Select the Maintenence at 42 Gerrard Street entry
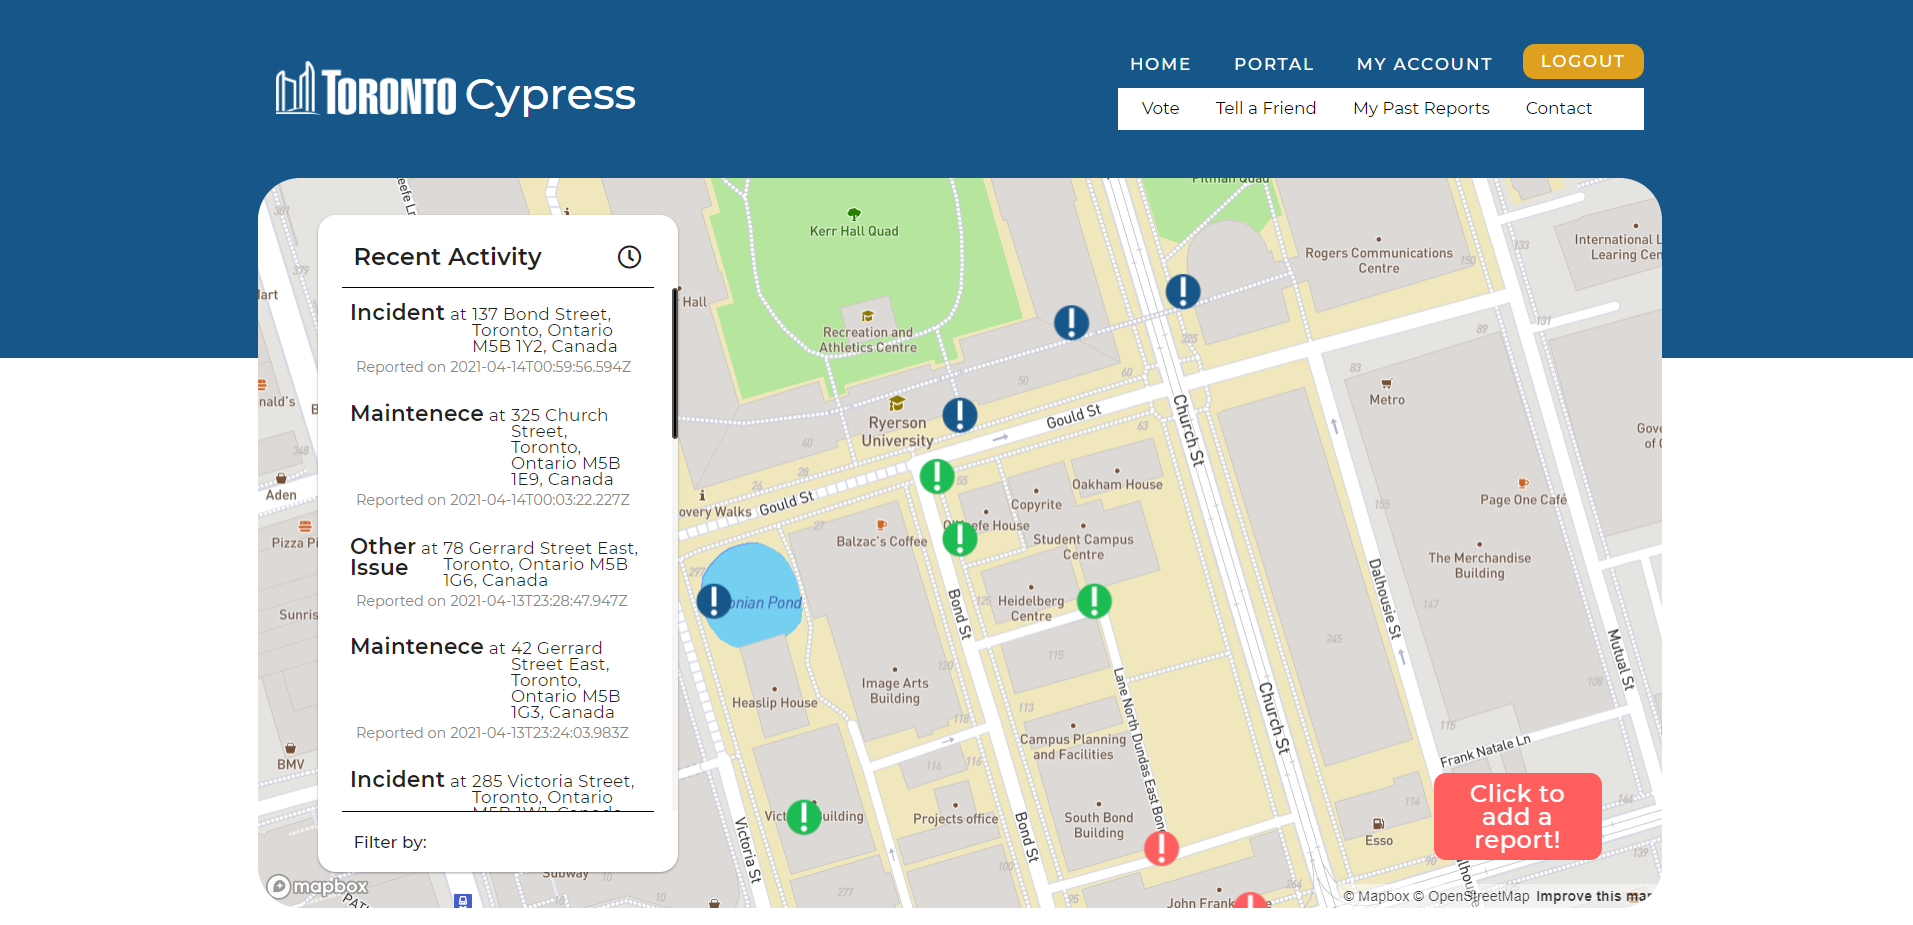 click(497, 689)
